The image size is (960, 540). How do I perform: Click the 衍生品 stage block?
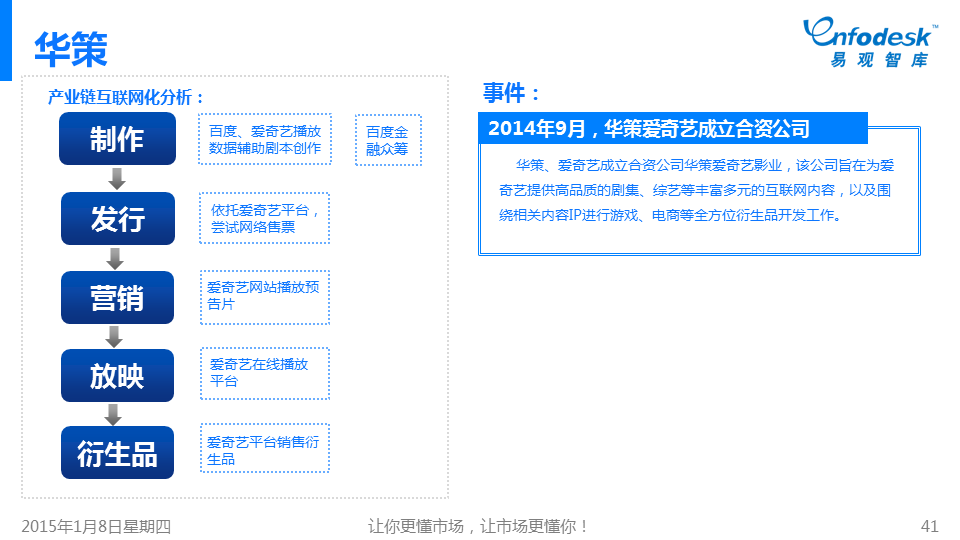pyautogui.click(x=117, y=454)
